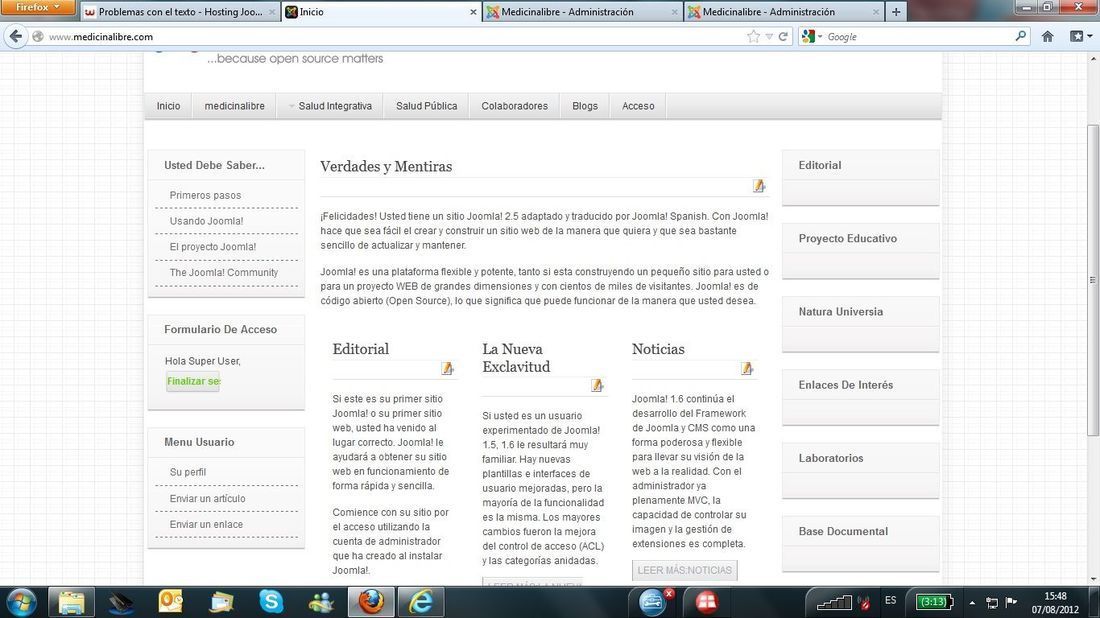Bookmark this page with the star icon
Screen dimensions: 1100x618
(x=753, y=36)
